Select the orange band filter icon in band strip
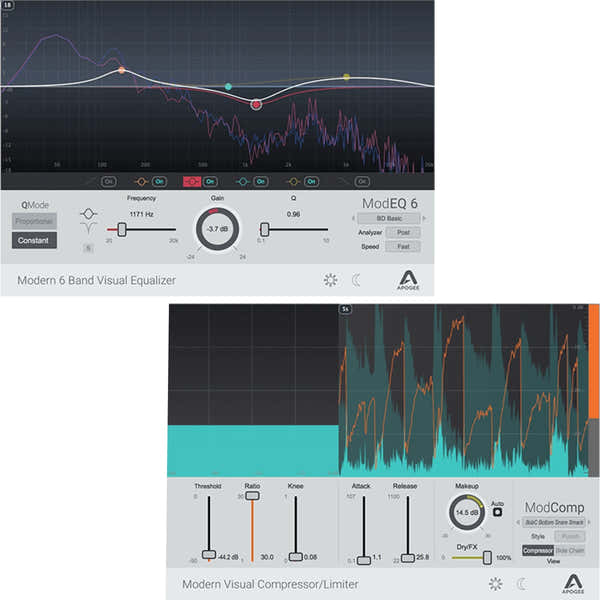 pos(141,181)
